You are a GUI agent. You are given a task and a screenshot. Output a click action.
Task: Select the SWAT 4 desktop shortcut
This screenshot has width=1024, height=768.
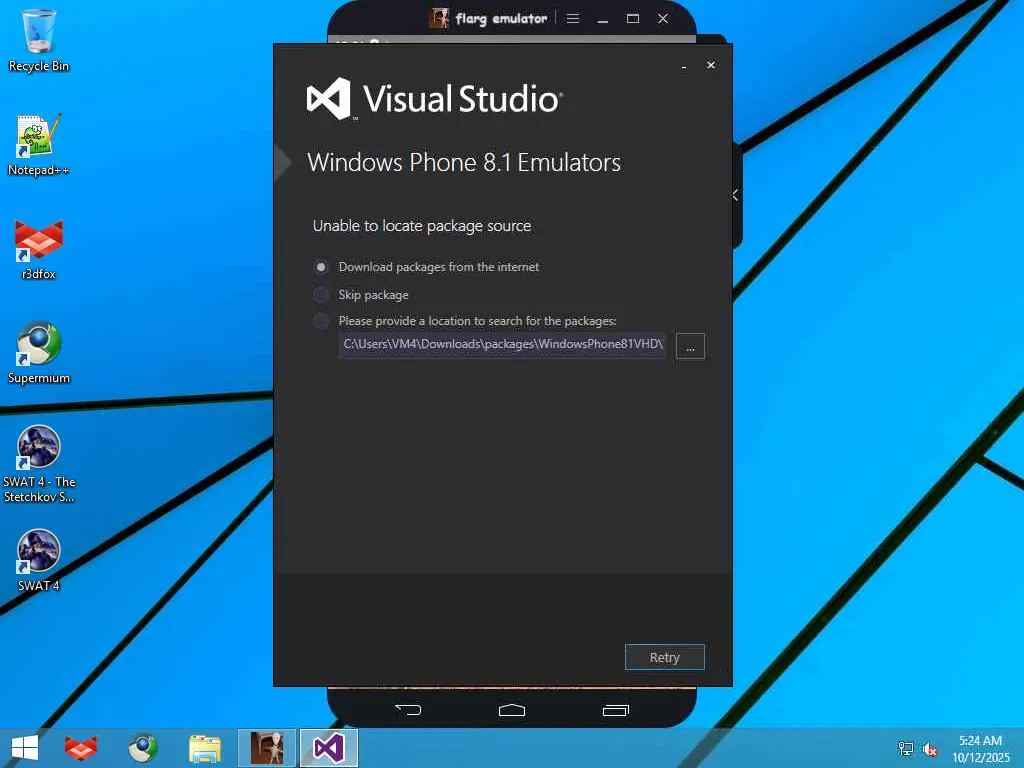click(39, 561)
